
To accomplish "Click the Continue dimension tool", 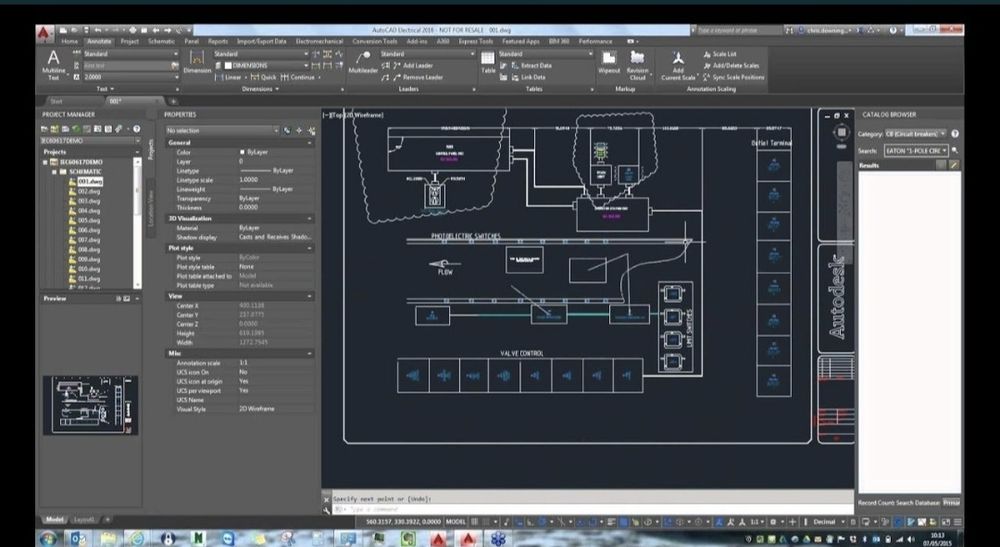I will [x=299, y=77].
